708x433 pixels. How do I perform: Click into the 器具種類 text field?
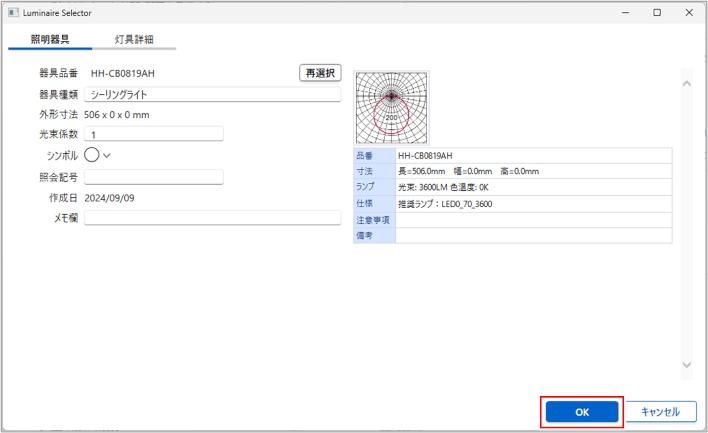pyautogui.click(x=212, y=95)
